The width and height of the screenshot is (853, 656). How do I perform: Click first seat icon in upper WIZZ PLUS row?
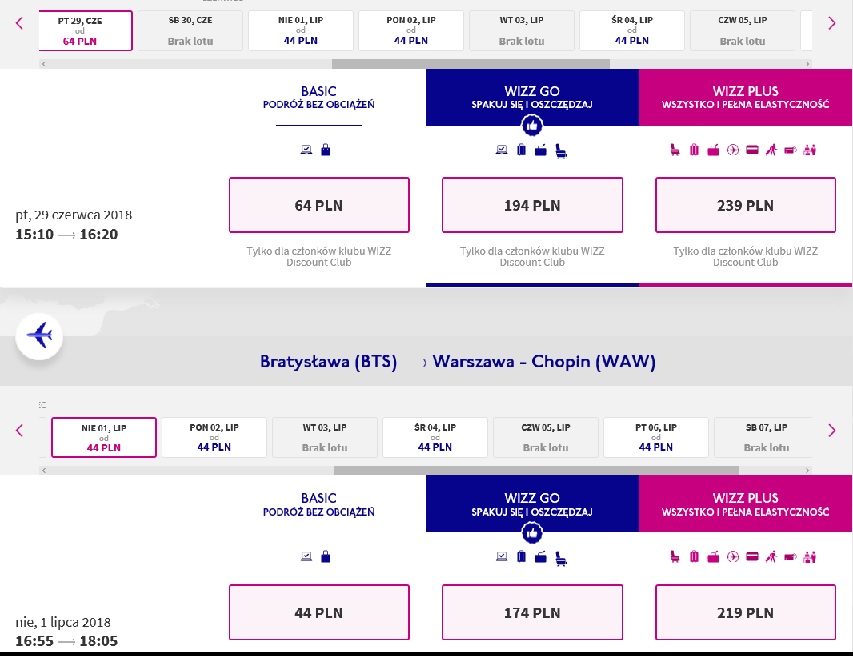click(675, 150)
